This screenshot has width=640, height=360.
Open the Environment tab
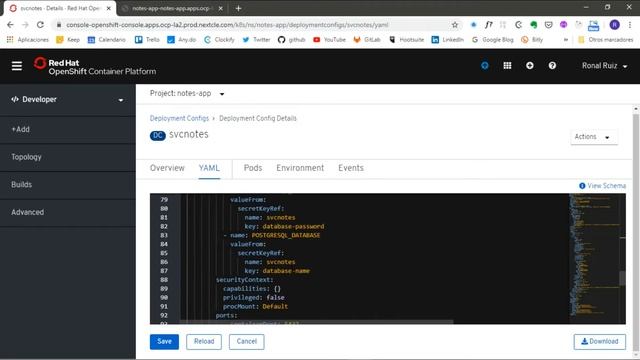click(x=300, y=168)
